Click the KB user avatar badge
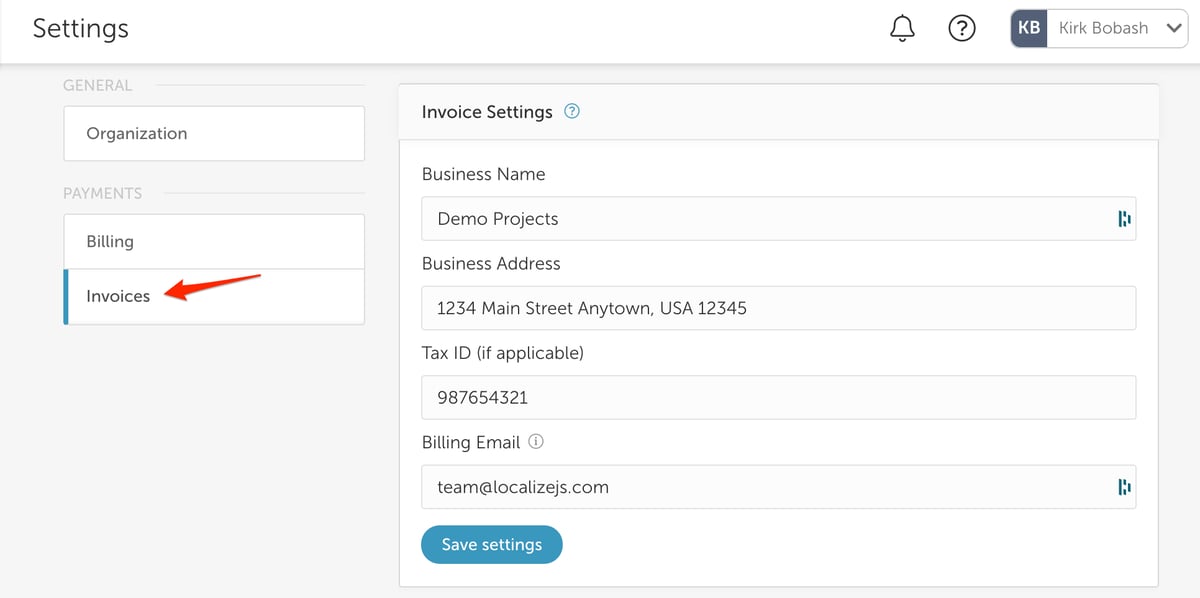The height and width of the screenshot is (598, 1200). tap(1029, 29)
